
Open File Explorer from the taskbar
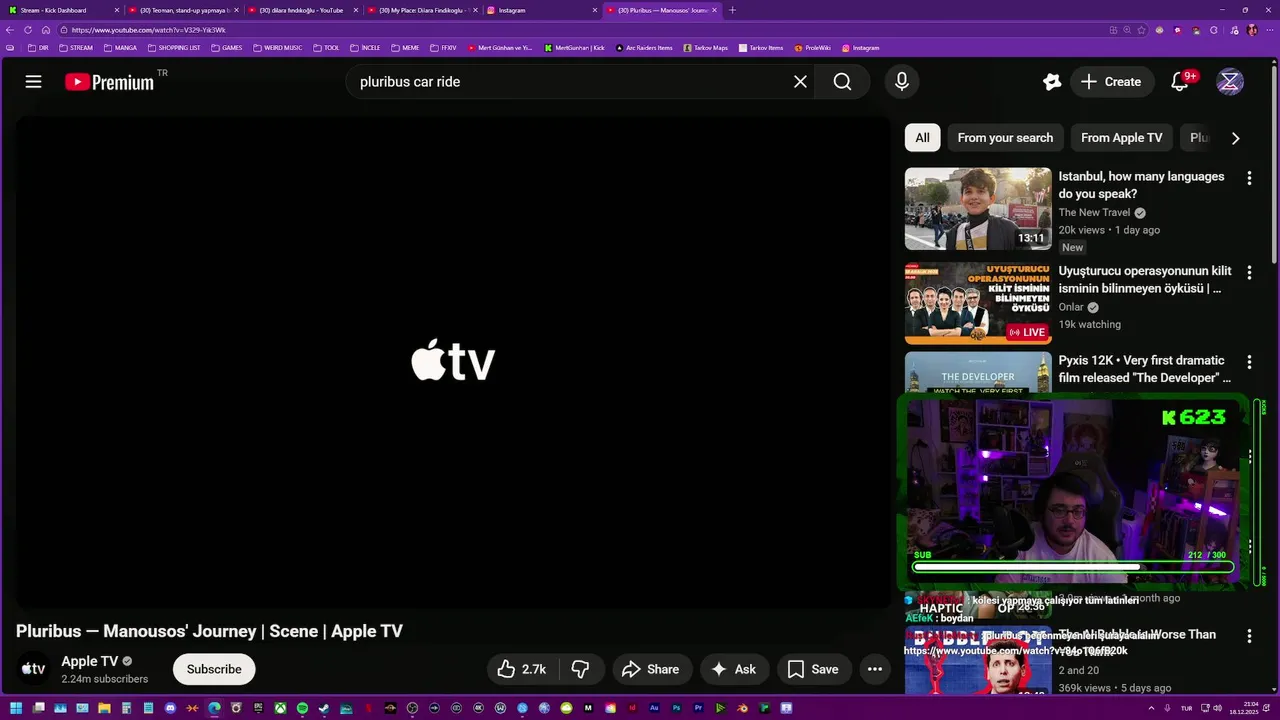click(x=104, y=709)
